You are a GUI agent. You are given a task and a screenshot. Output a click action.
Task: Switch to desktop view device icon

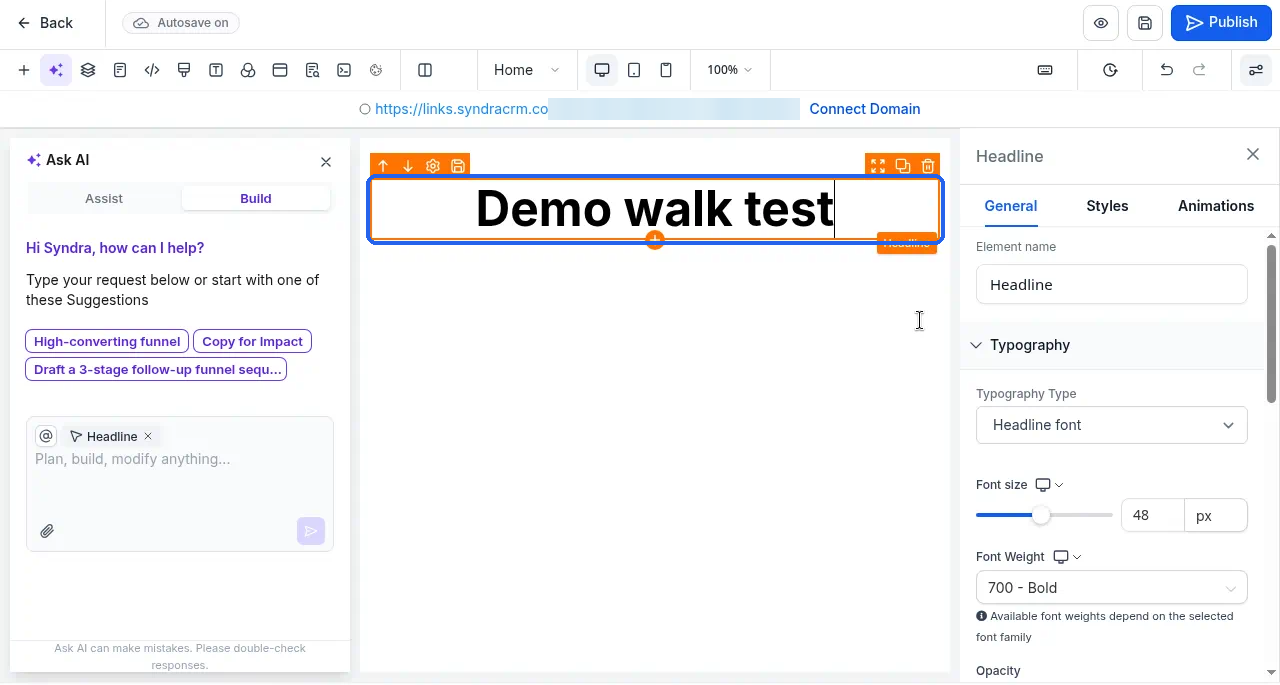[602, 70]
